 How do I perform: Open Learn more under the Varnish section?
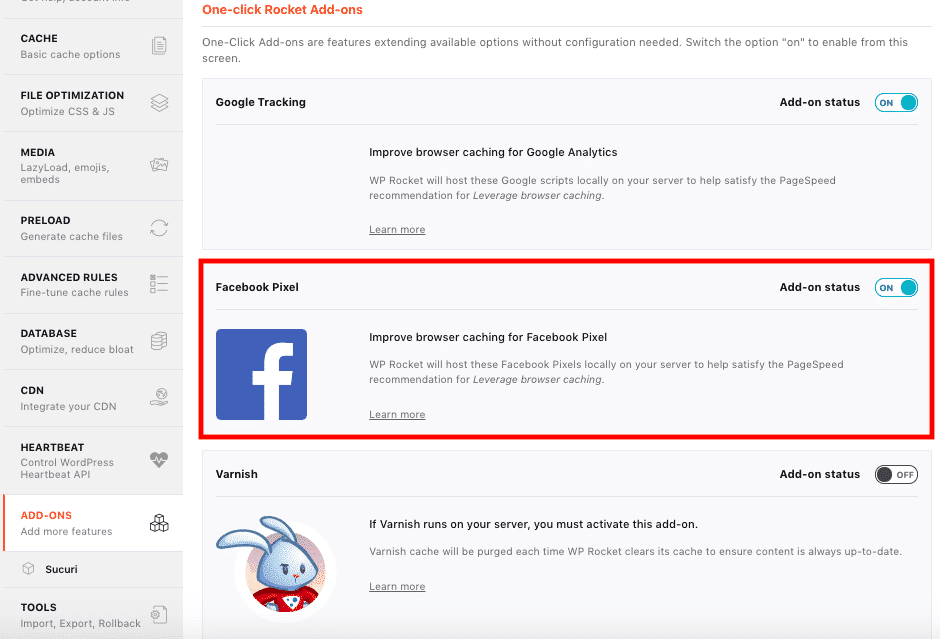pyautogui.click(x=397, y=586)
